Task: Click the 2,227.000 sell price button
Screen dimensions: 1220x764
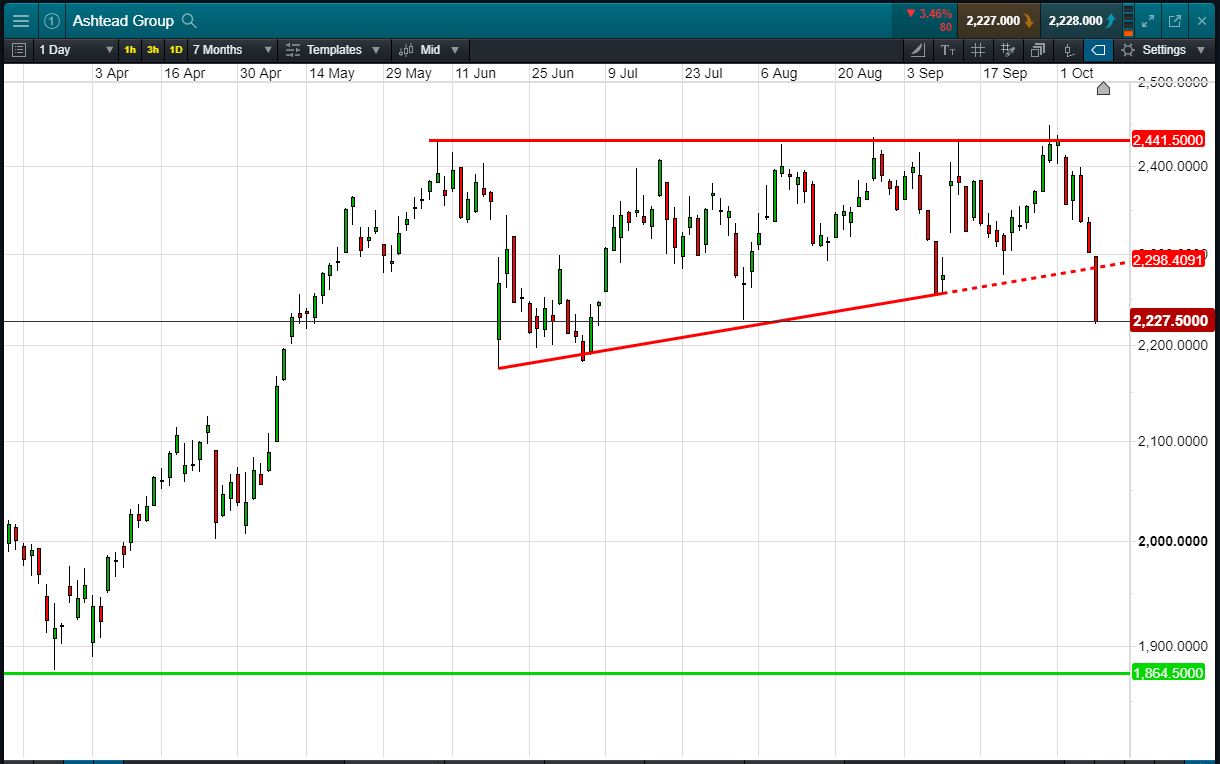Action: tap(999, 20)
